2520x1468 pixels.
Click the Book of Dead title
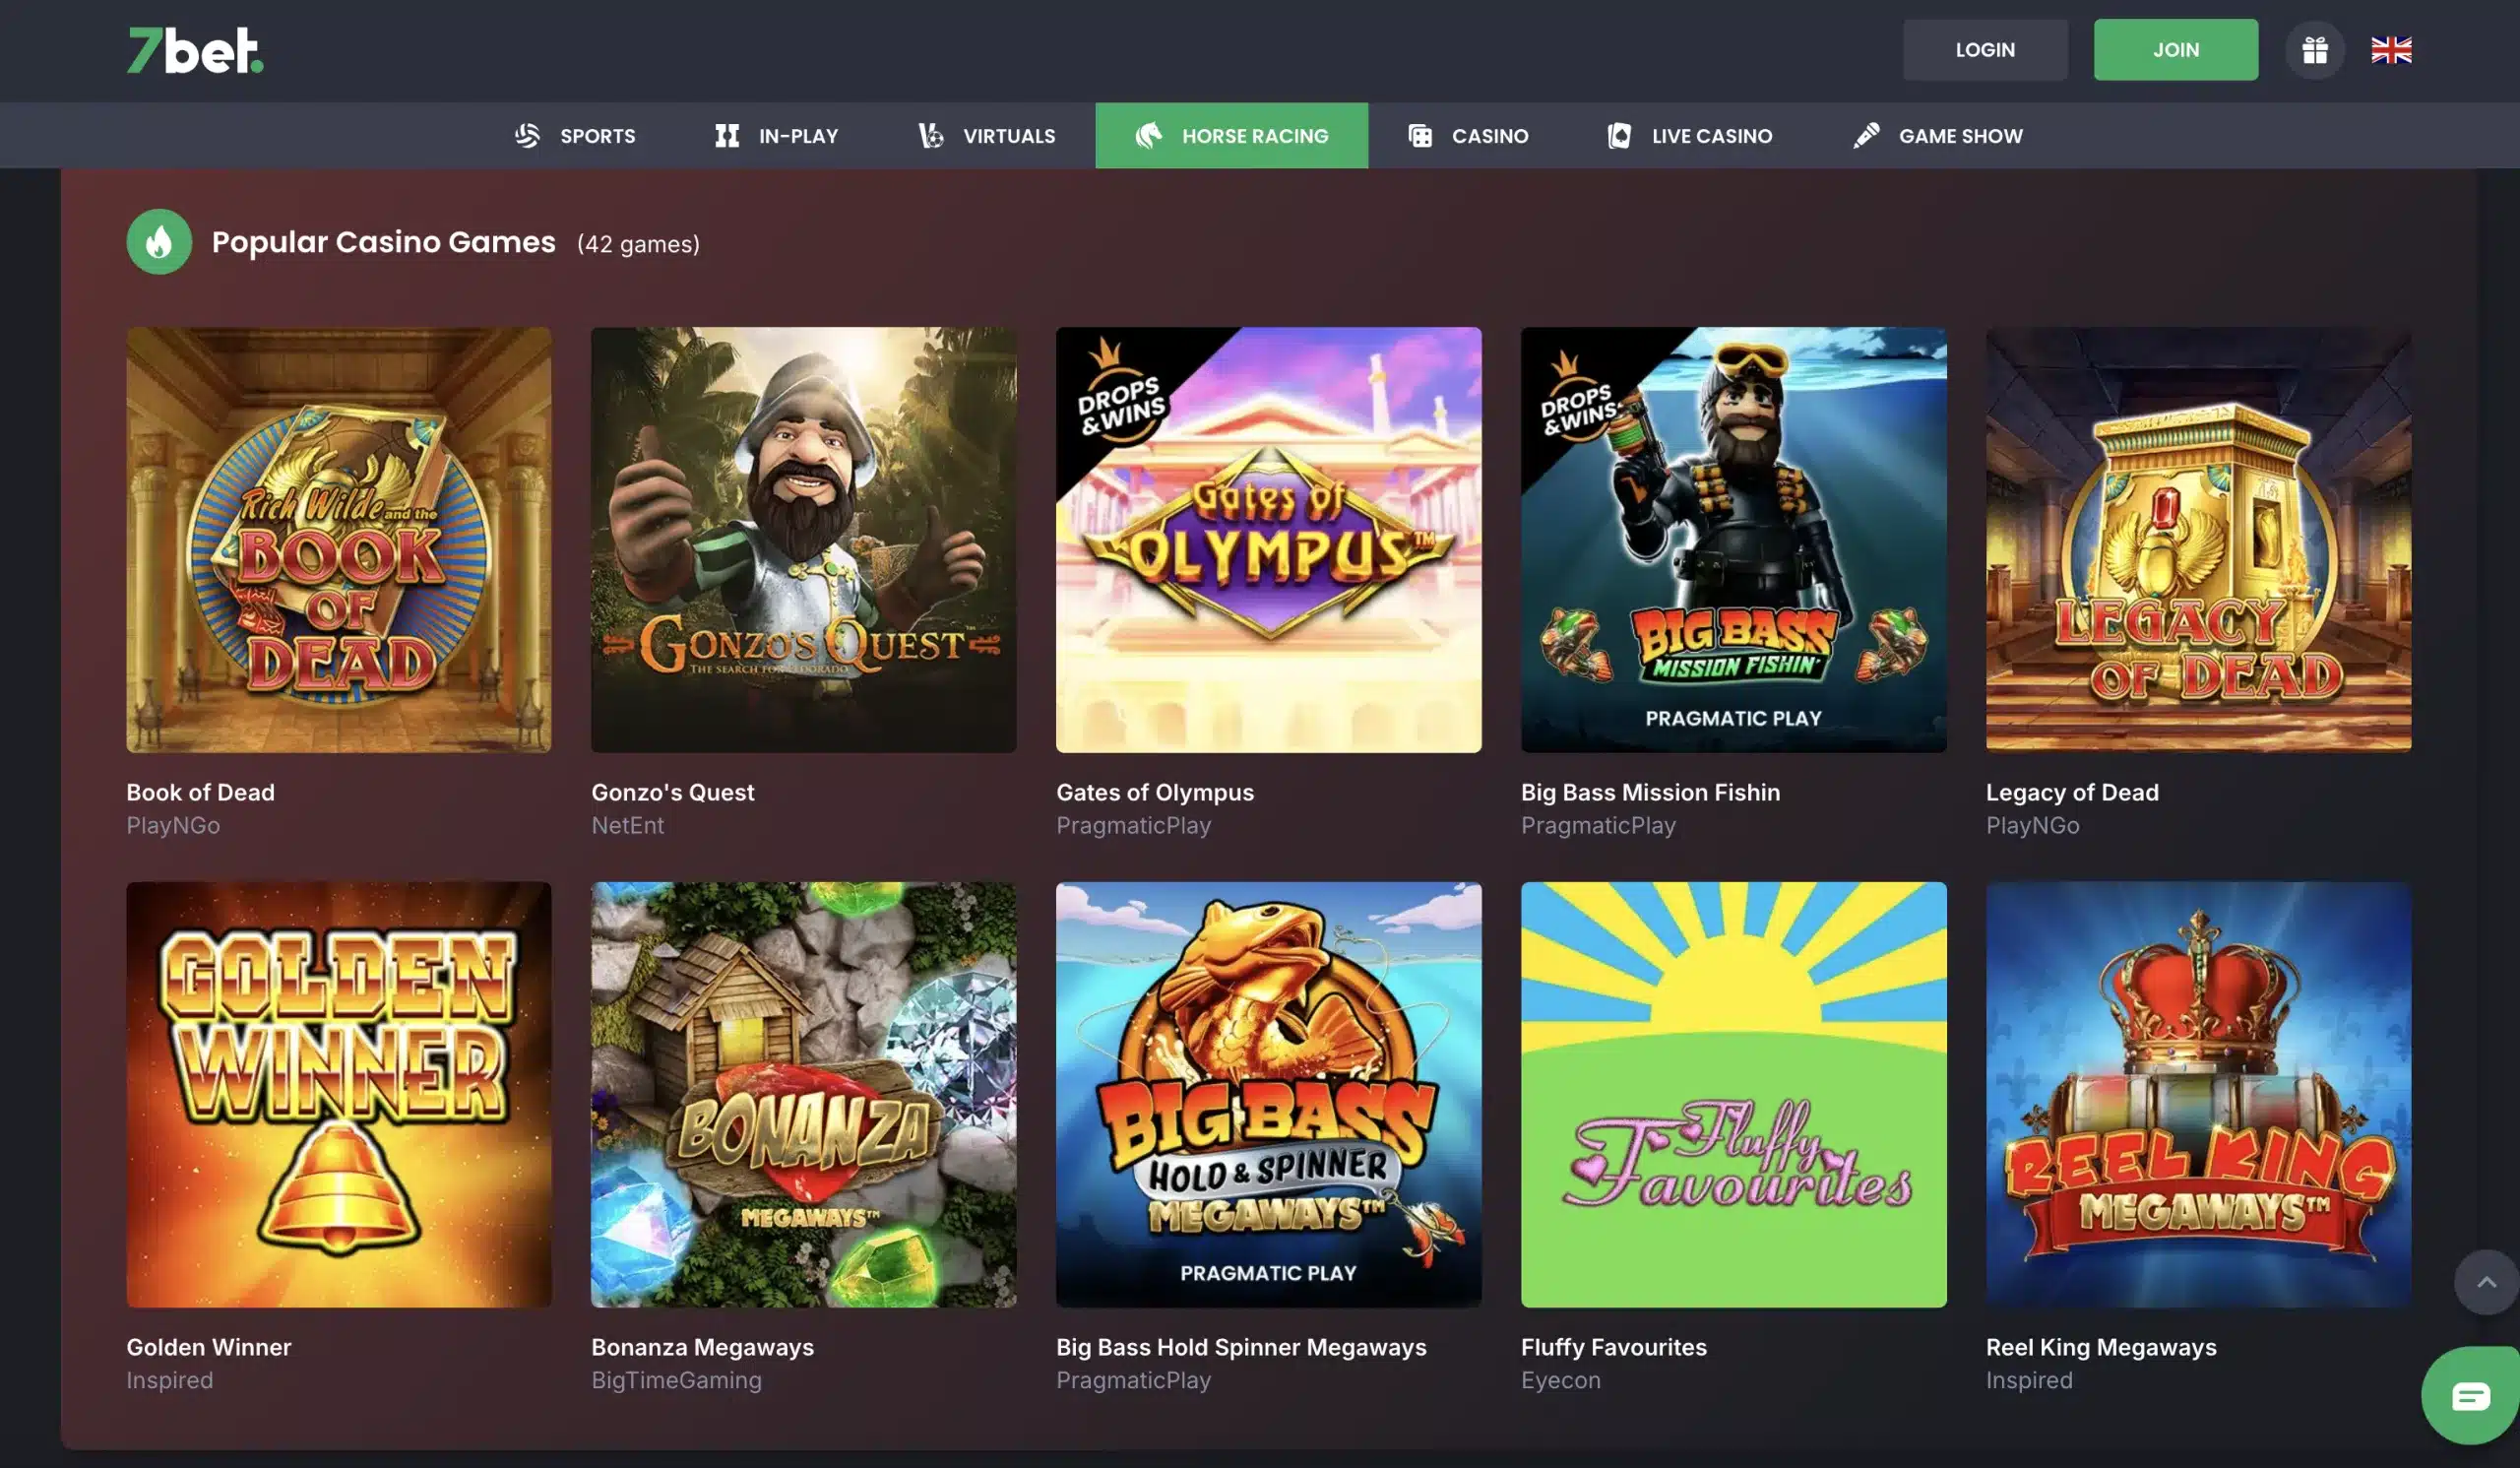(200, 792)
